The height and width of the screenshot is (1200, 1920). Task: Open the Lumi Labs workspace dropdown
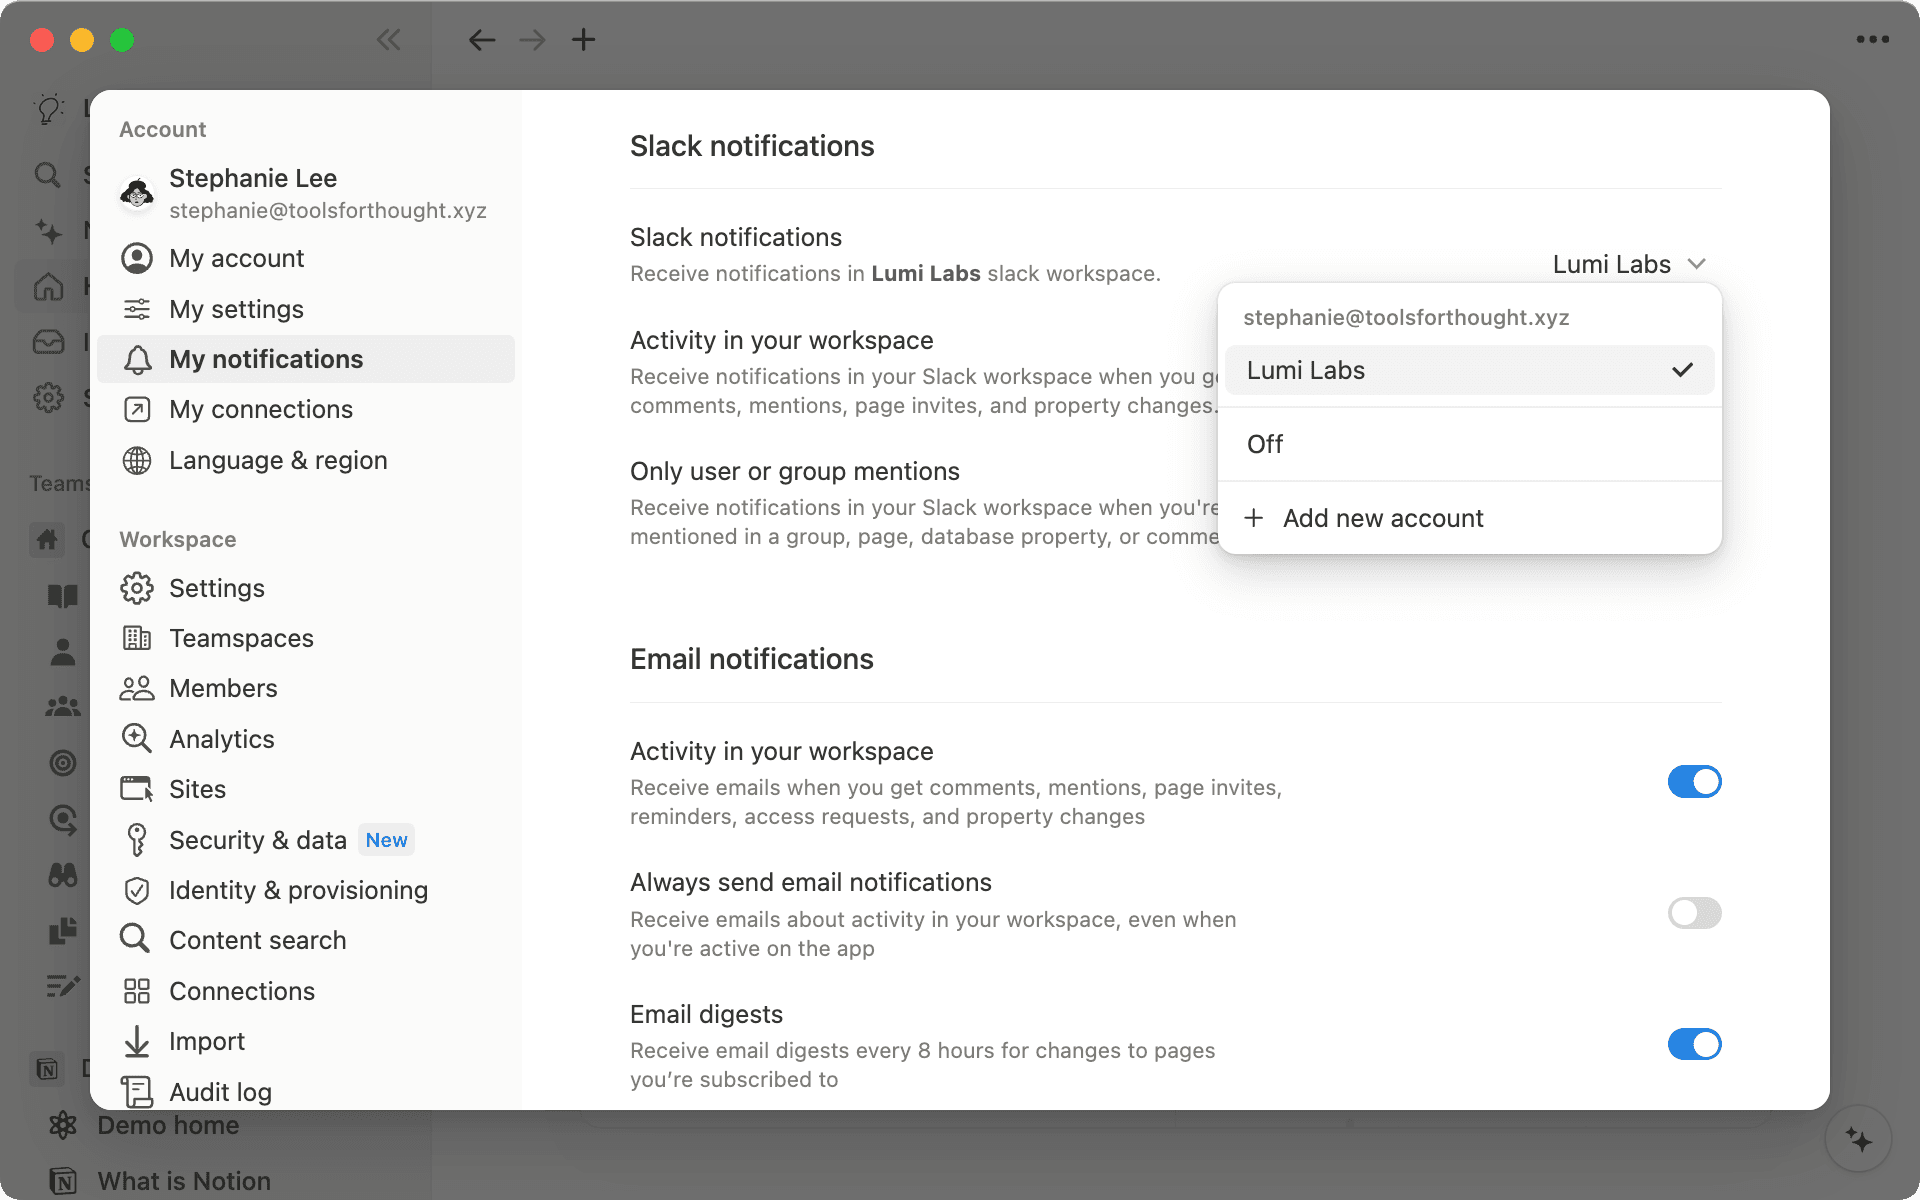click(x=1628, y=264)
